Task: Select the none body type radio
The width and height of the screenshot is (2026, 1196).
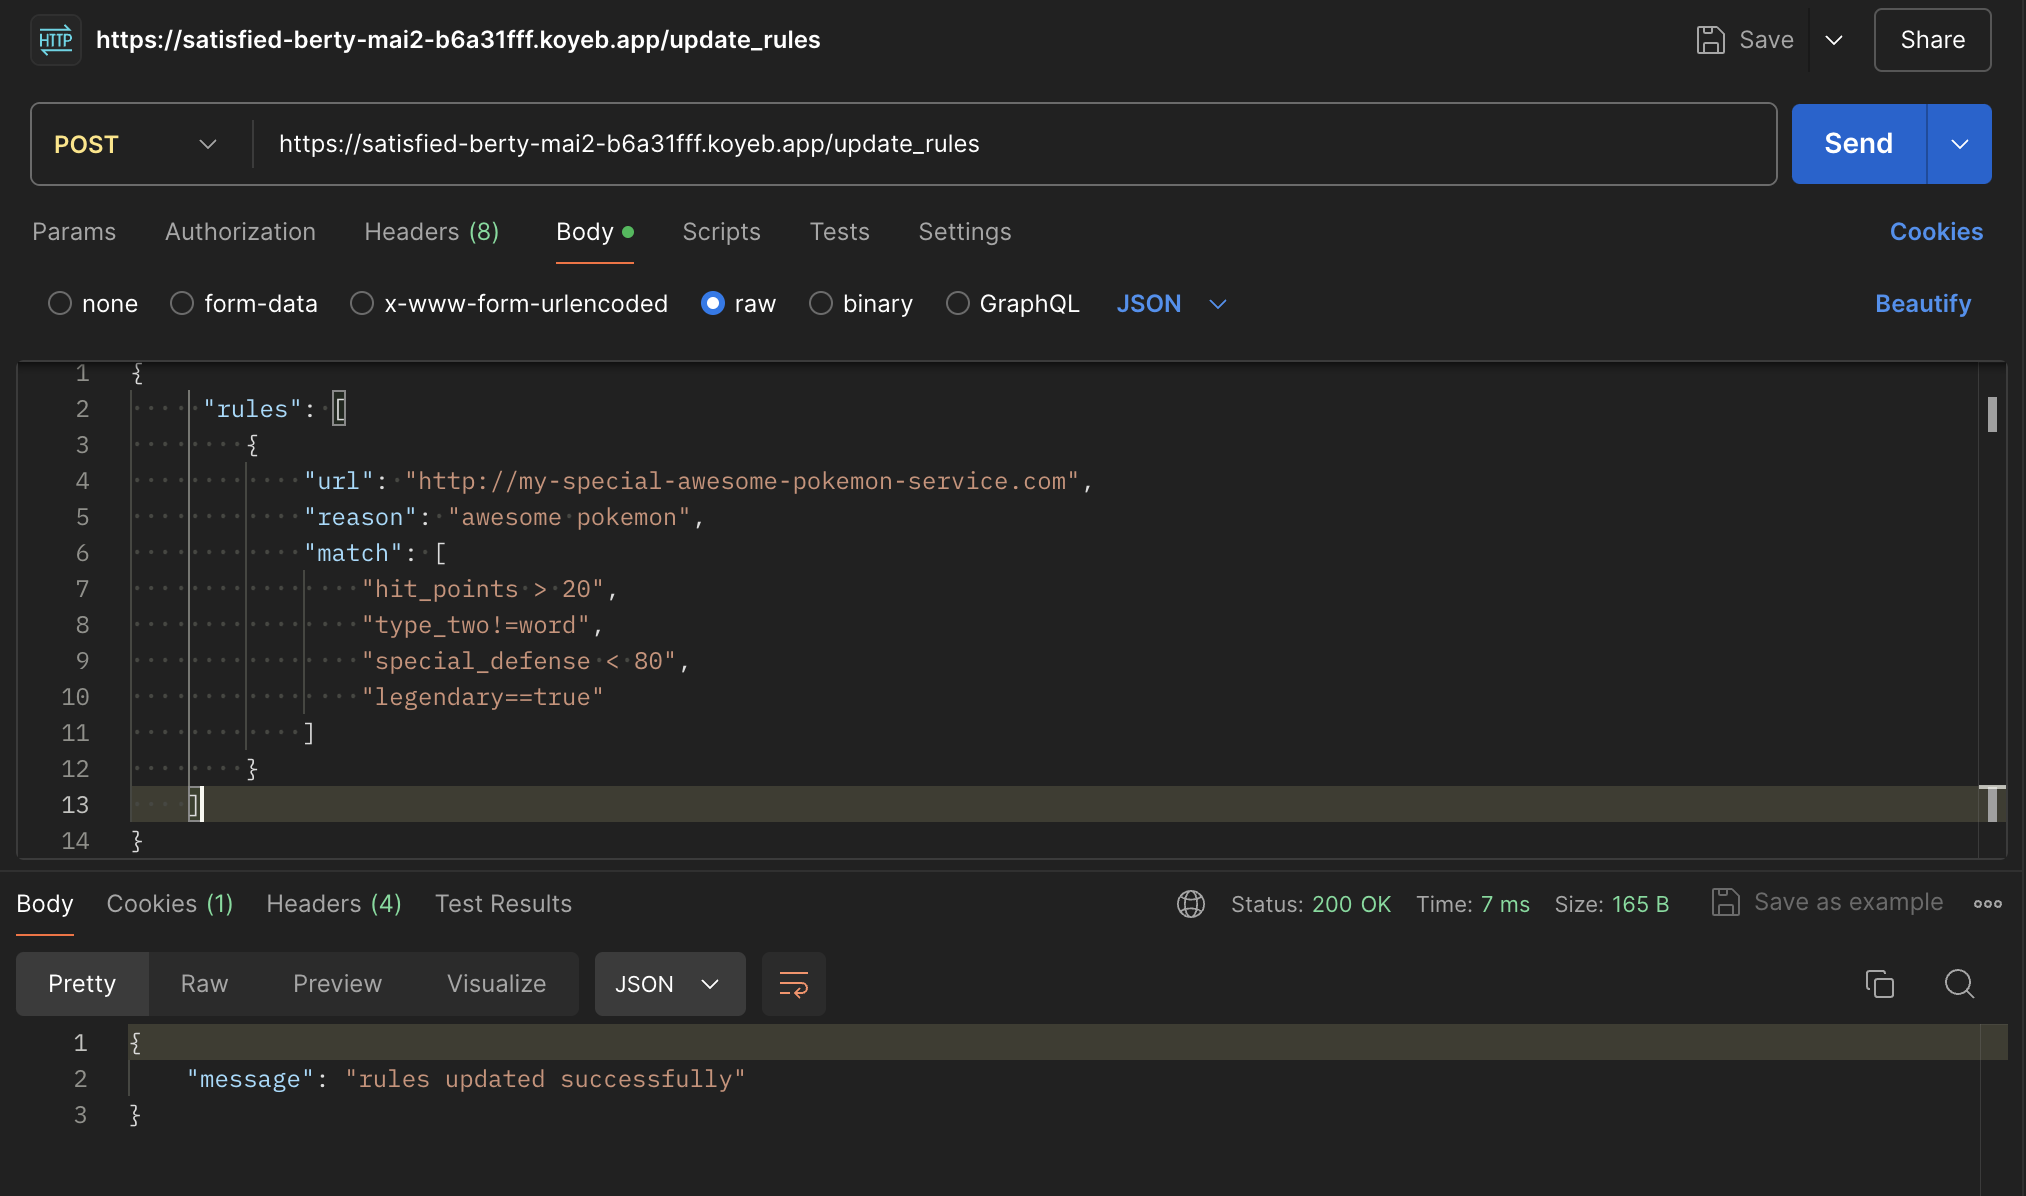Action: tap(60, 303)
